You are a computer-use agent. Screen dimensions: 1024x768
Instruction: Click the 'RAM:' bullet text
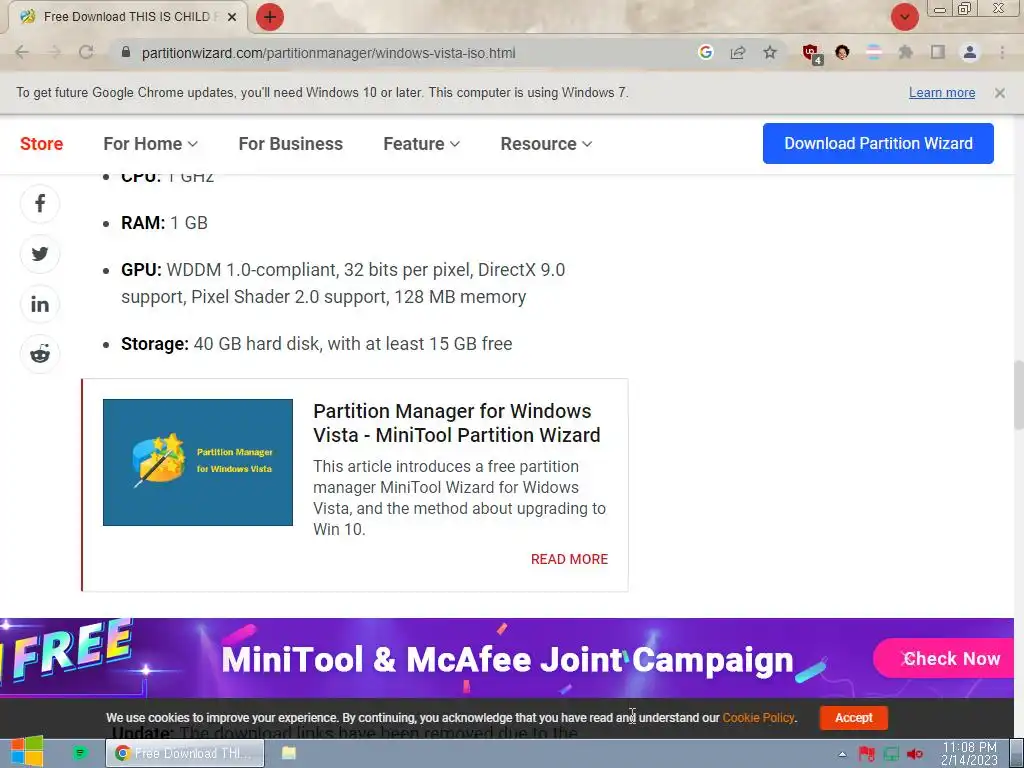point(165,223)
